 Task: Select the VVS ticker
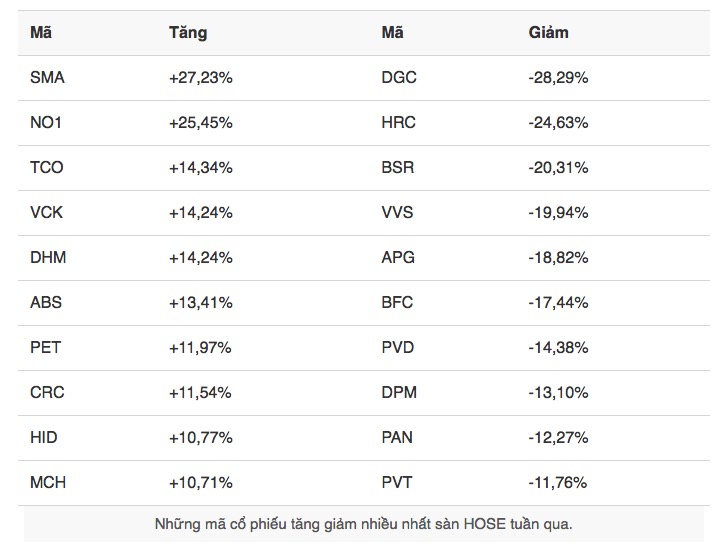pyautogui.click(x=397, y=213)
